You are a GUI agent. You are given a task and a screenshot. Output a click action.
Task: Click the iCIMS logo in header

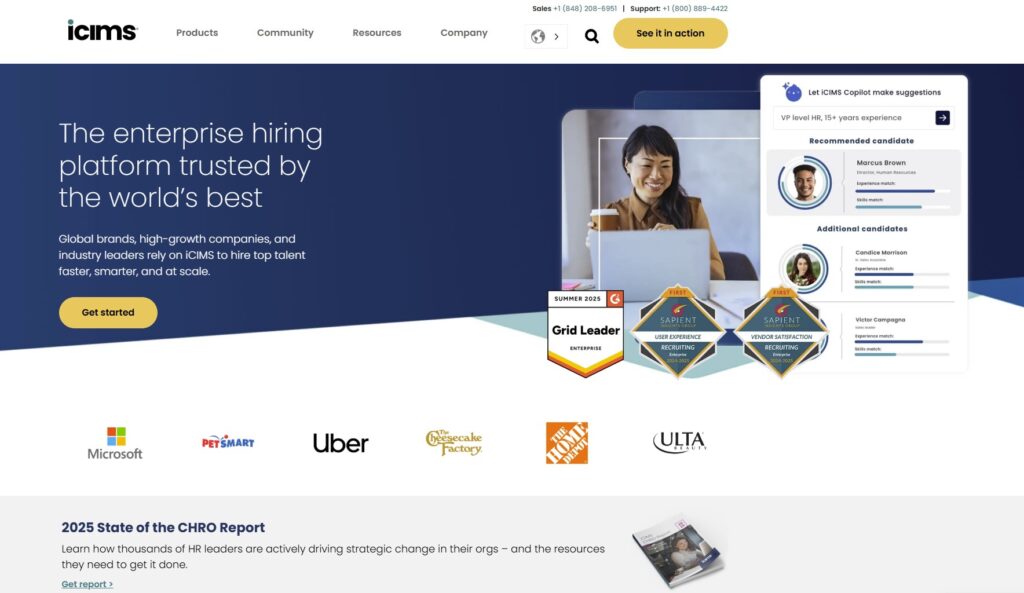102,31
